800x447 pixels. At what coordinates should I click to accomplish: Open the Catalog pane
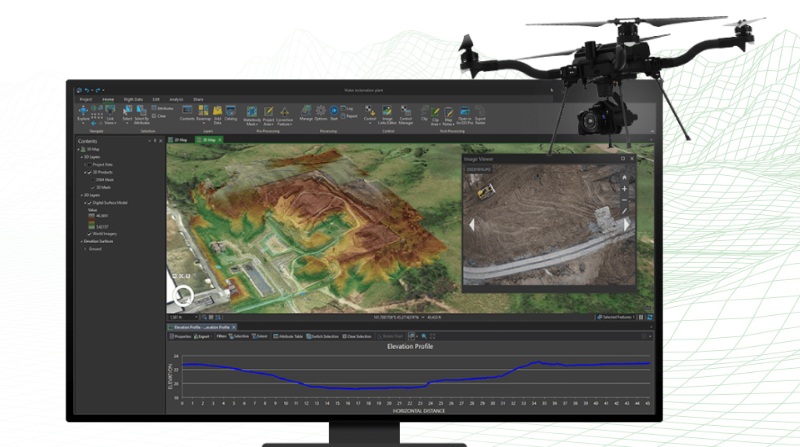[231, 113]
